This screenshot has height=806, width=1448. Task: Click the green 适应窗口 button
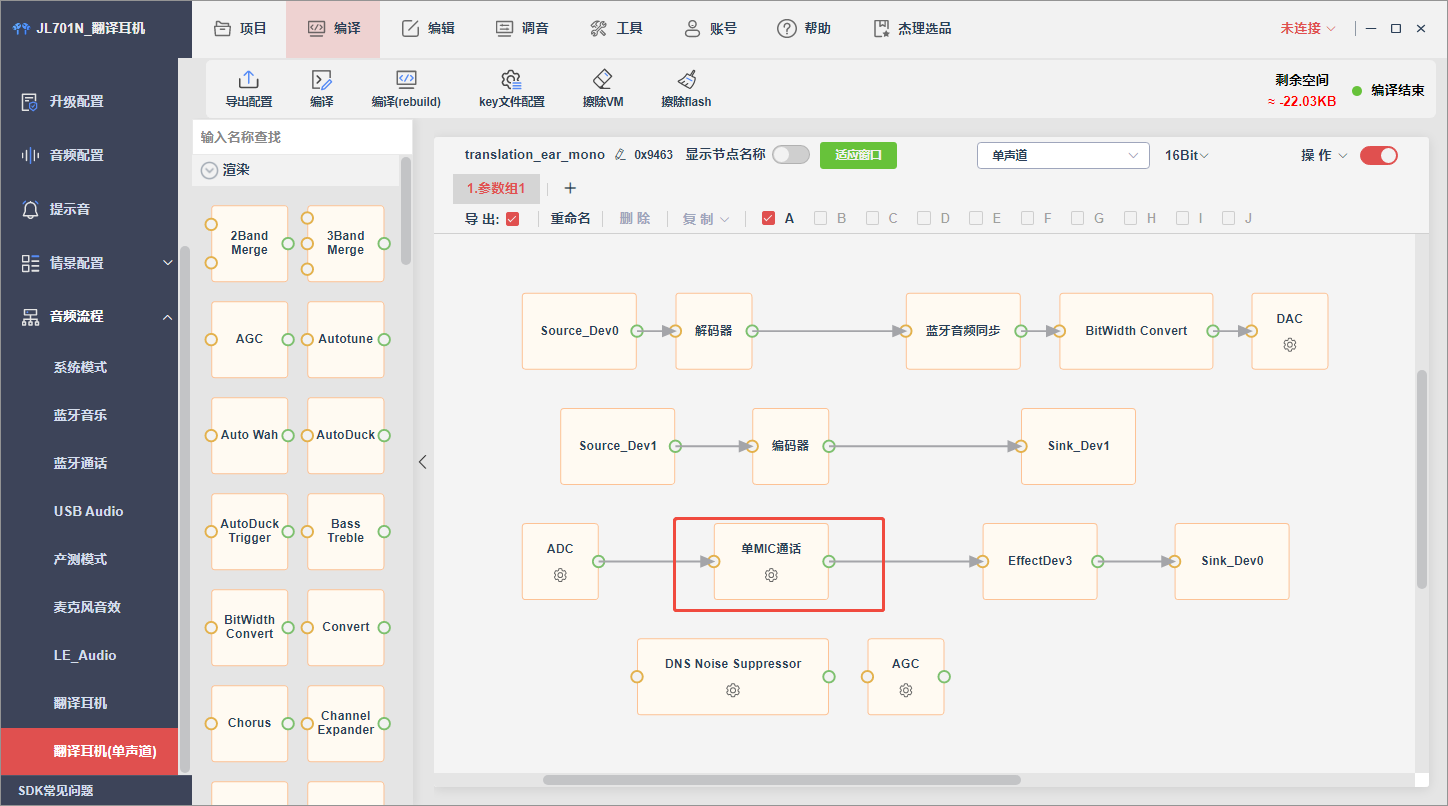pyautogui.click(x=858, y=155)
